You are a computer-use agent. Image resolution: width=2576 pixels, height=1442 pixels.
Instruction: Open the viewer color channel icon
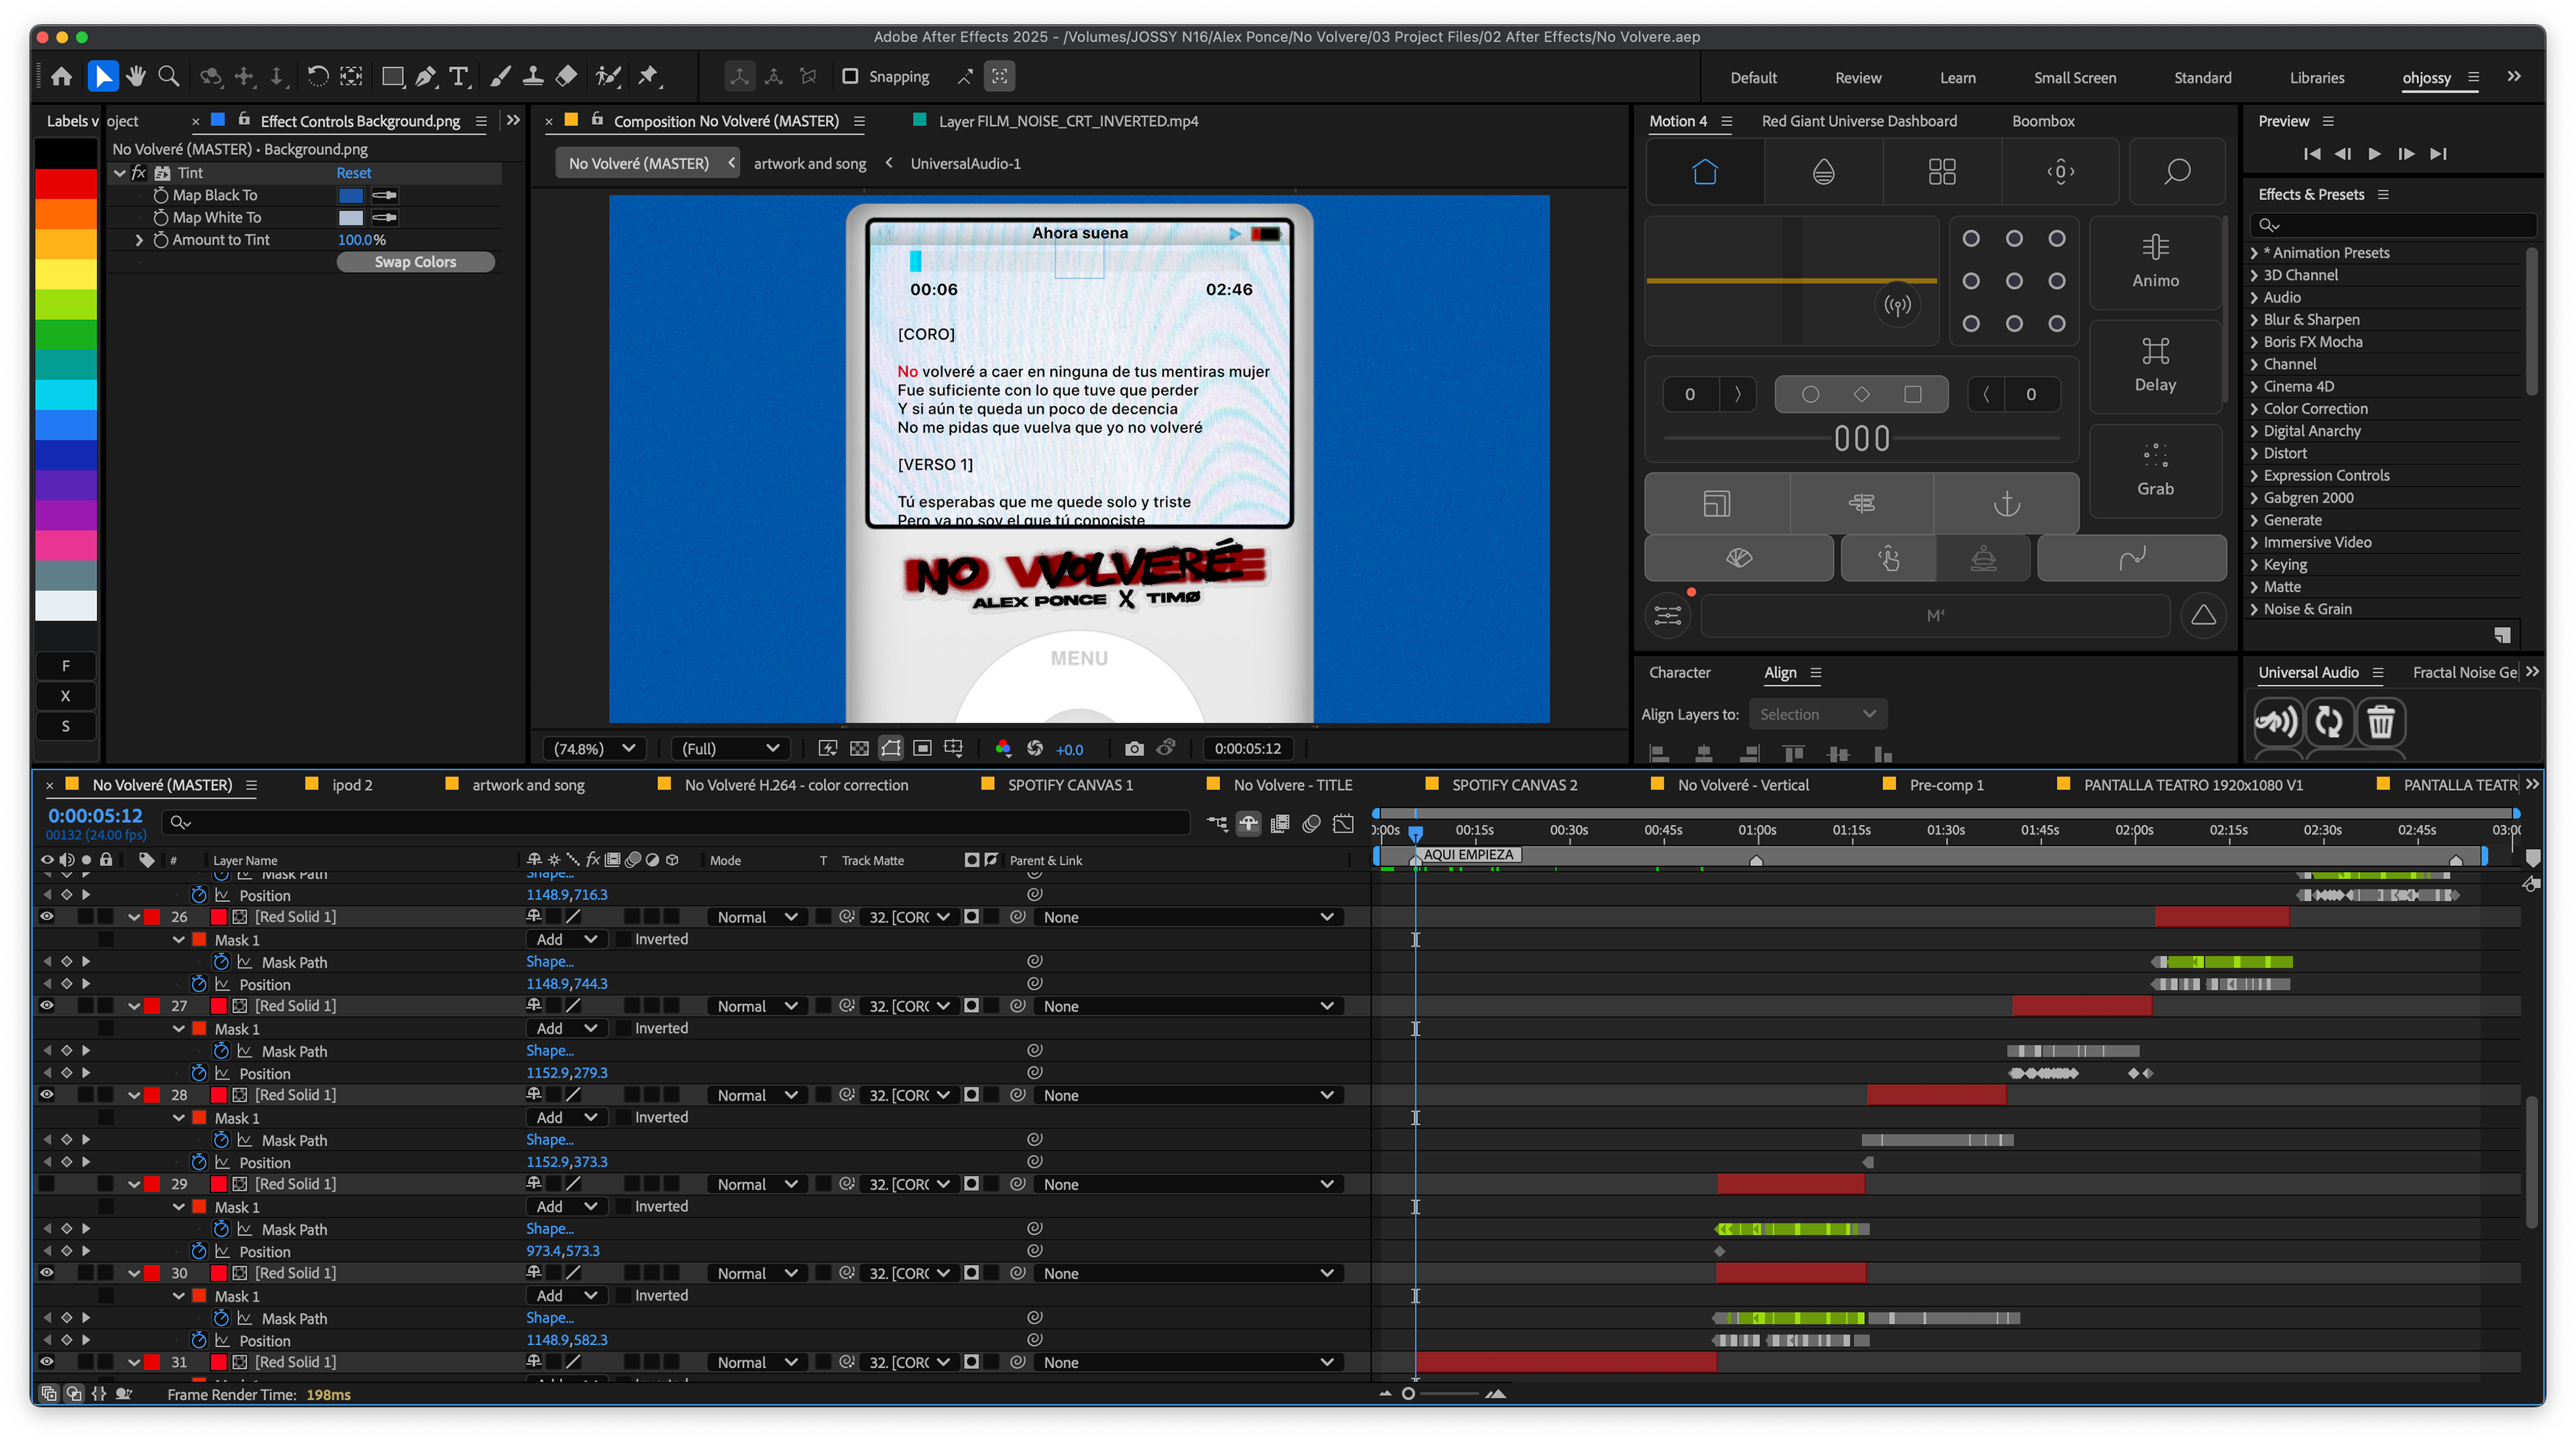[x=1003, y=748]
